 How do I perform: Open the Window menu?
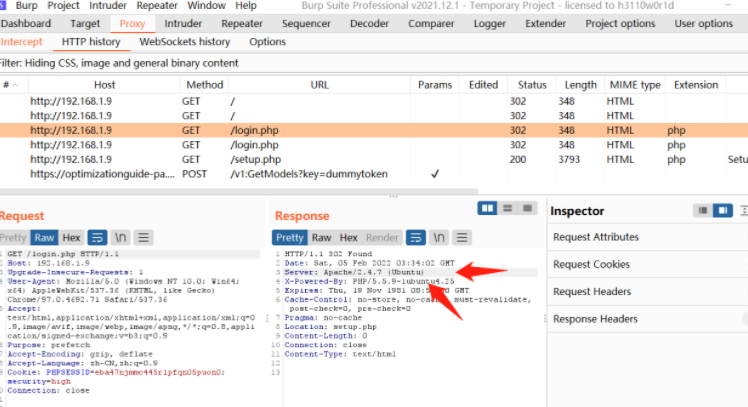(206, 6)
